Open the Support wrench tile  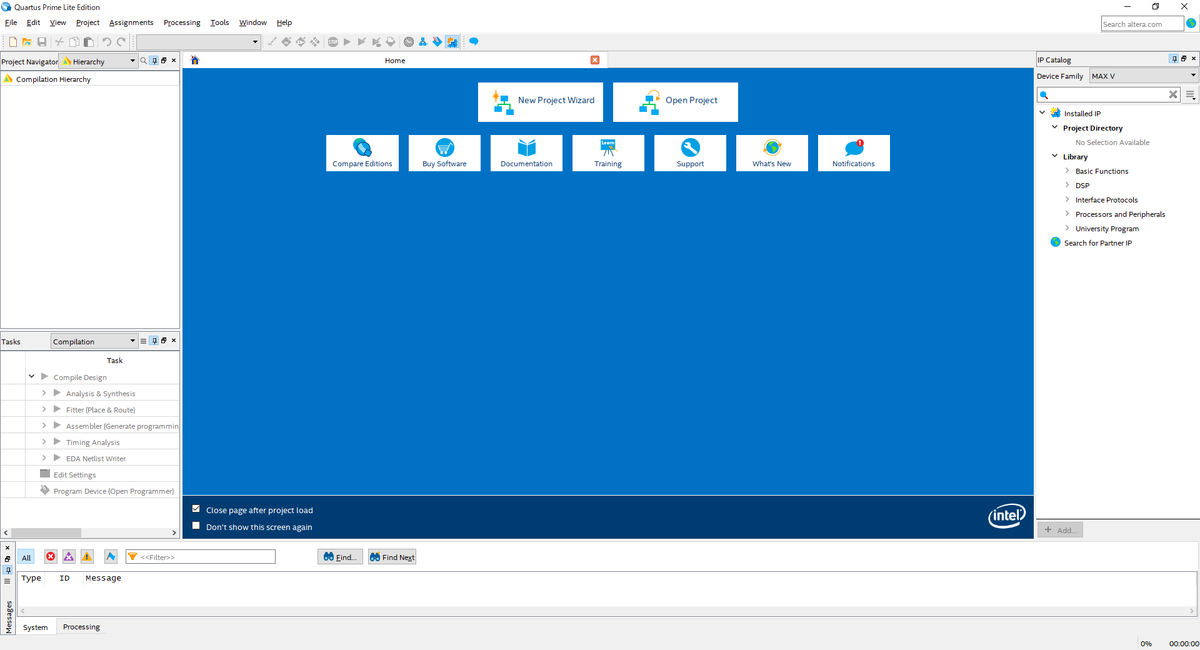click(x=690, y=153)
